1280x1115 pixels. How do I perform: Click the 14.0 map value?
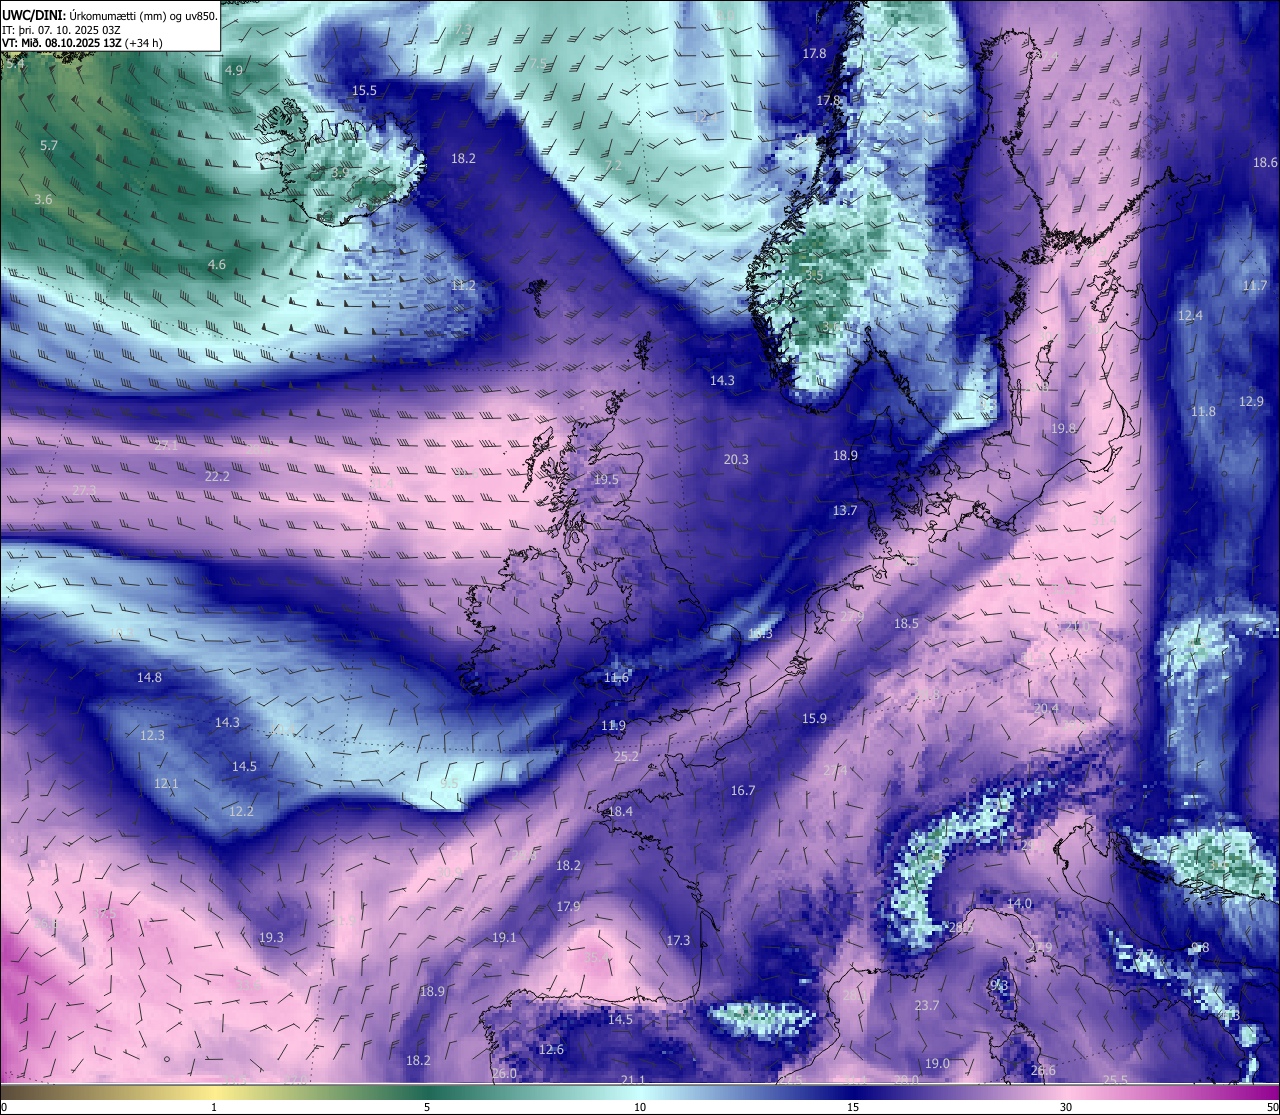[x=1019, y=903]
